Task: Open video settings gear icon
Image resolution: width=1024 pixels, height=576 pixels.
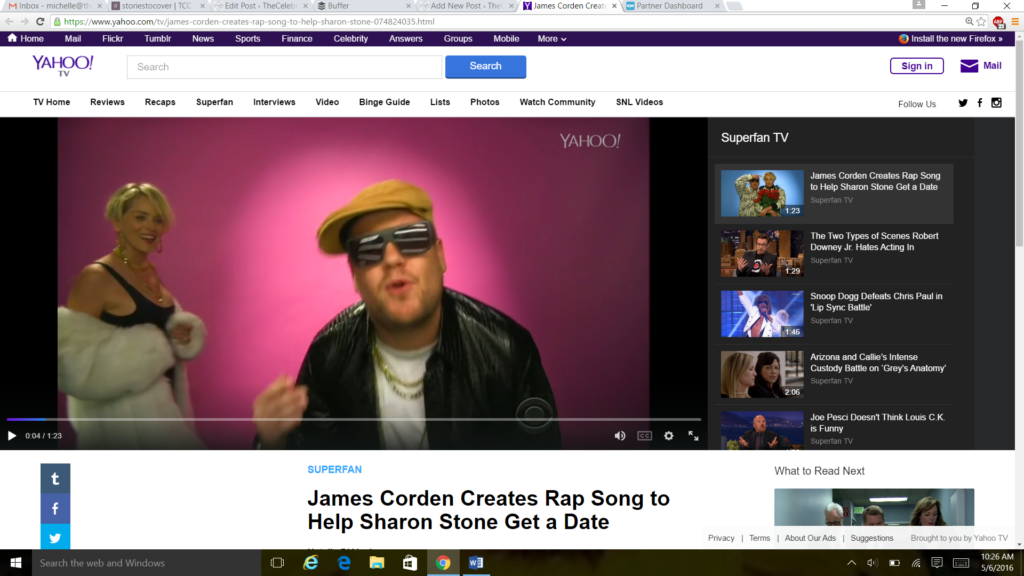Action: [668, 436]
